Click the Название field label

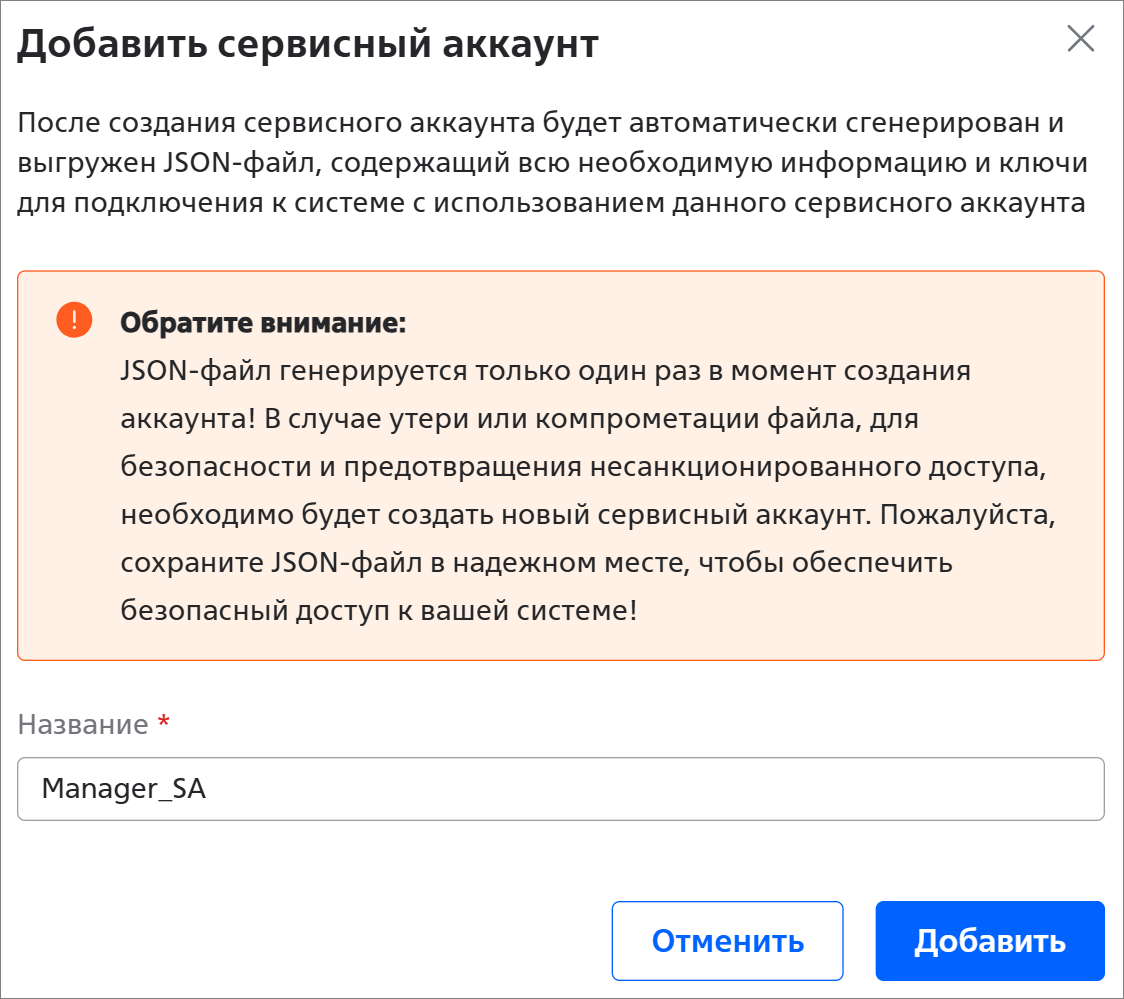(x=83, y=724)
